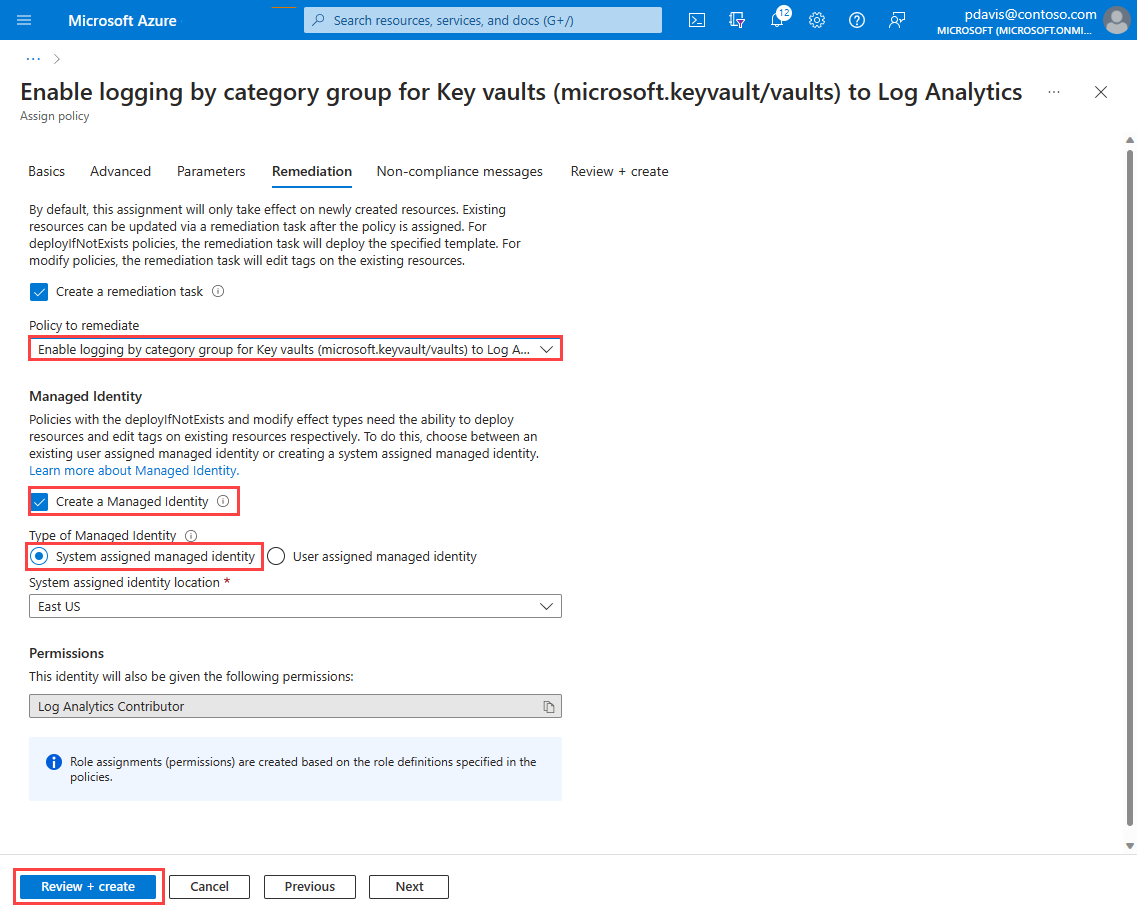1137x919 pixels.
Task: Click the Search resources, services, and docs box
Action: (483, 20)
